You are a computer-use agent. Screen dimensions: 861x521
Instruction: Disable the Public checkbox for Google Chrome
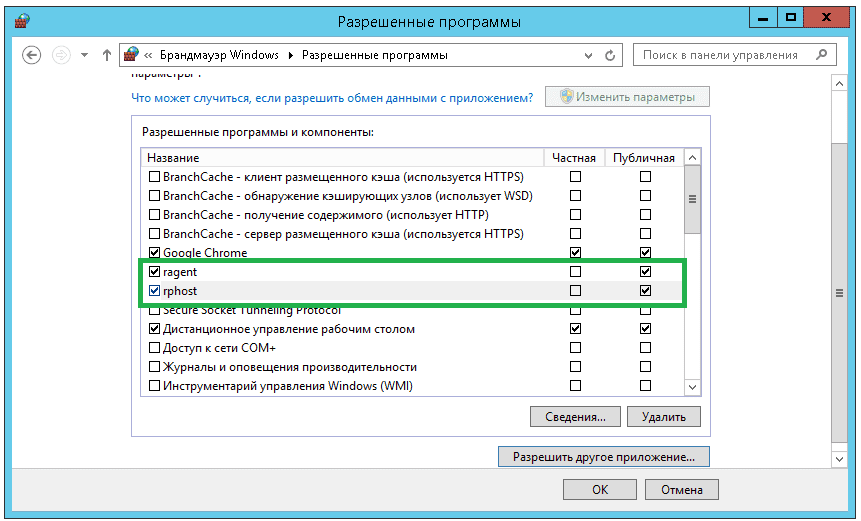(x=645, y=253)
